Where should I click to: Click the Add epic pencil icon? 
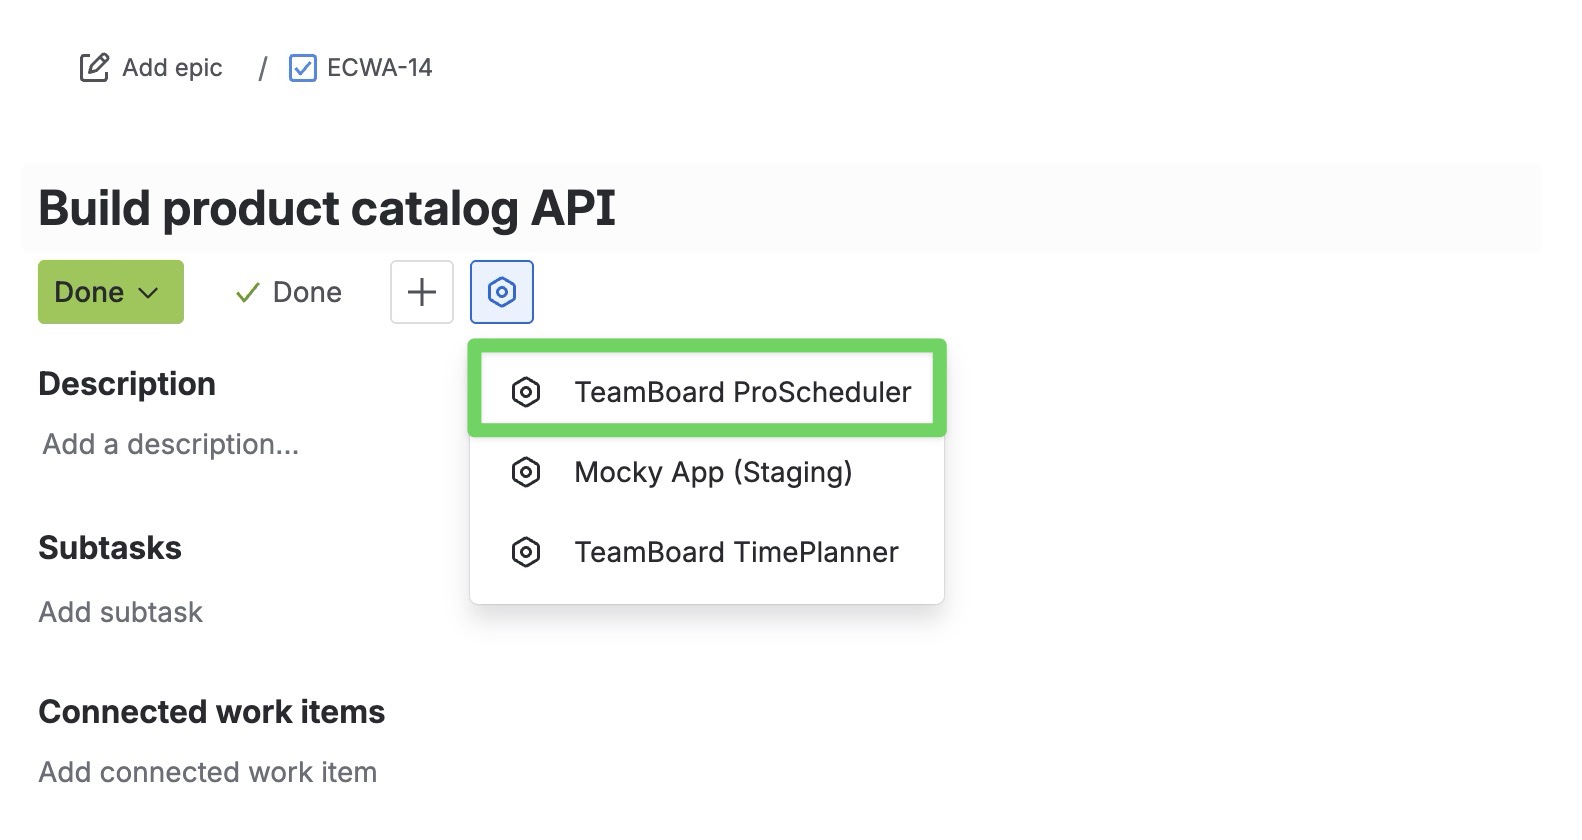coord(94,68)
